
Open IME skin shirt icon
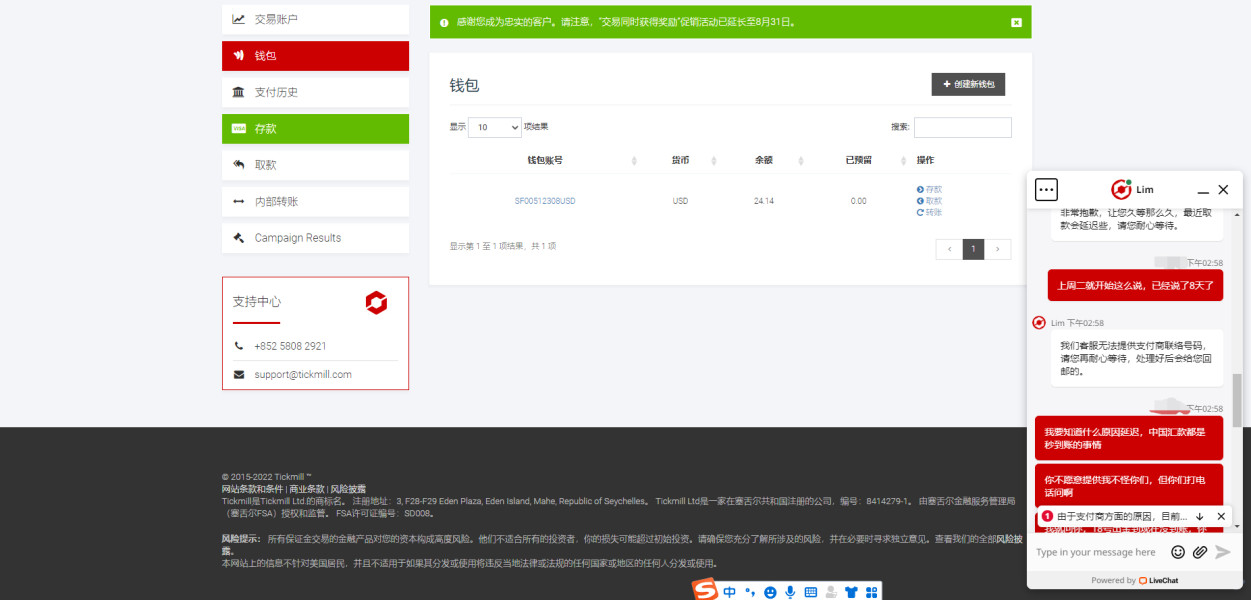click(851, 592)
